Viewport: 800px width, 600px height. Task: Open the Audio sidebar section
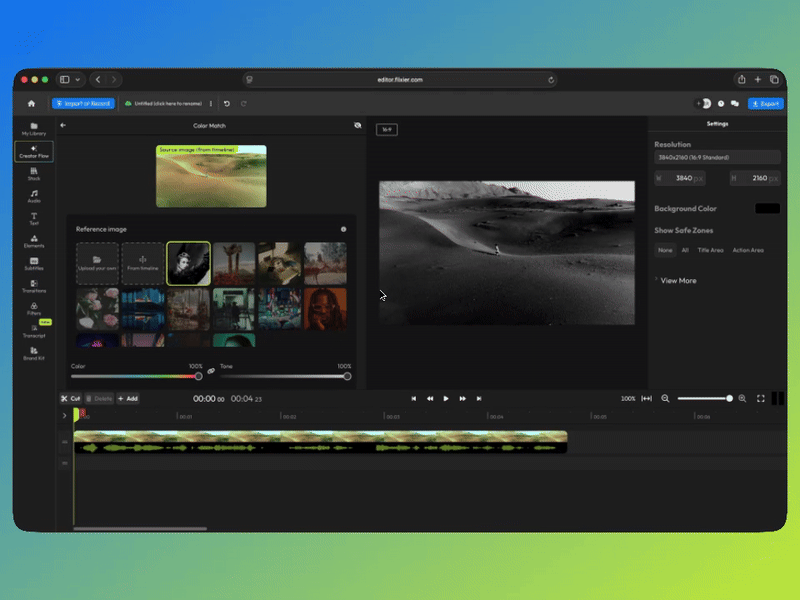click(34, 195)
